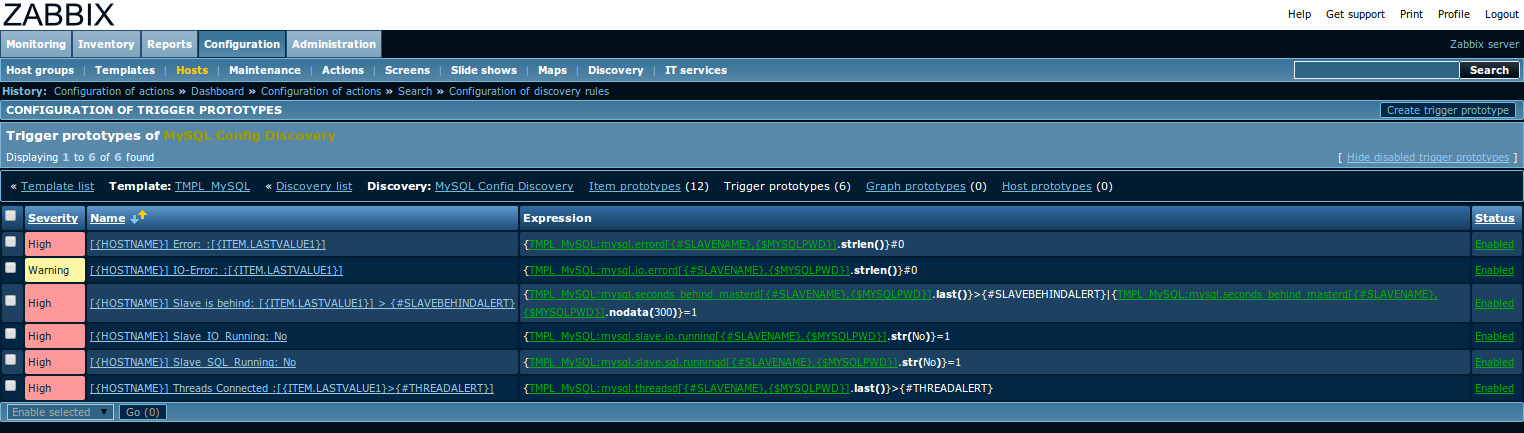Click the Create trigger prototype button
1524x433 pixels.
click(1448, 110)
